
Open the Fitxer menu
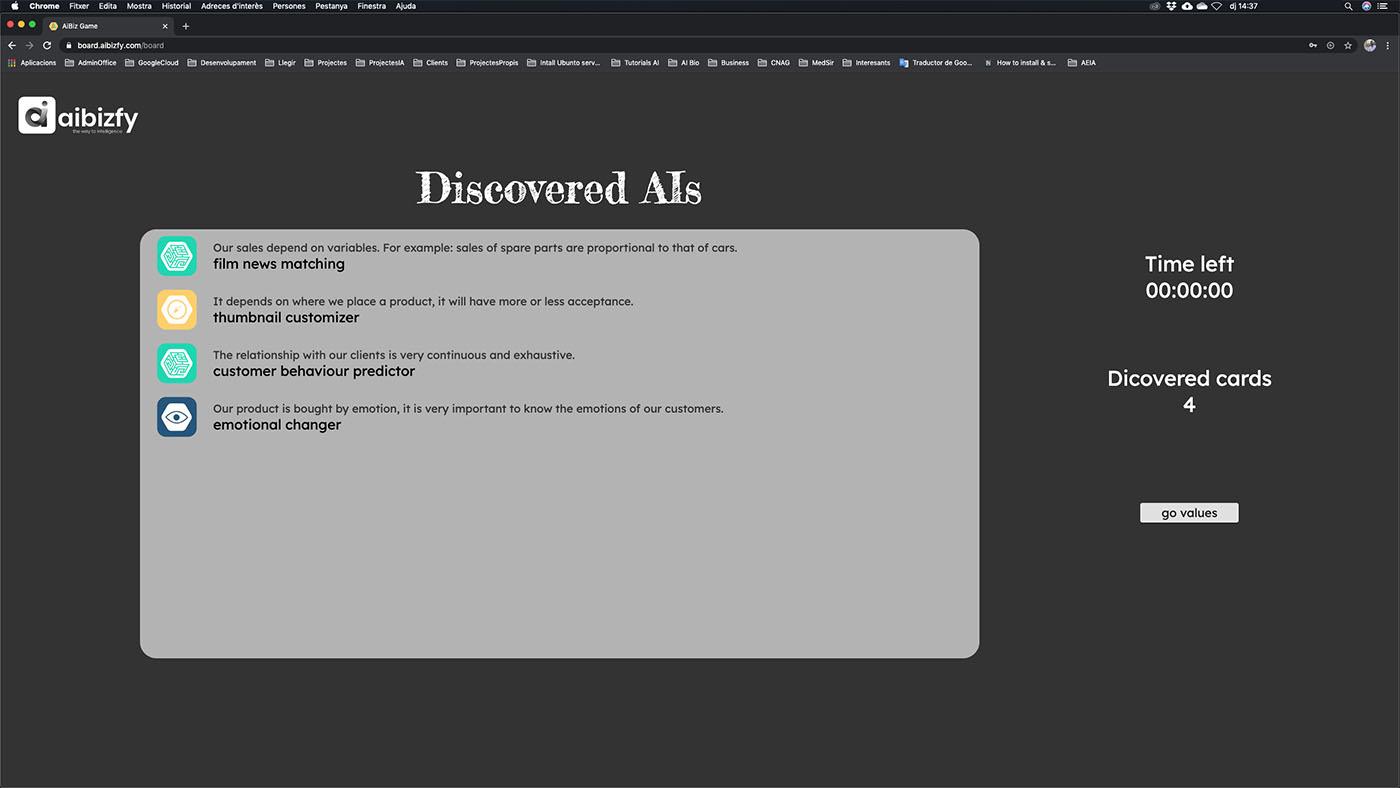coord(79,6)
